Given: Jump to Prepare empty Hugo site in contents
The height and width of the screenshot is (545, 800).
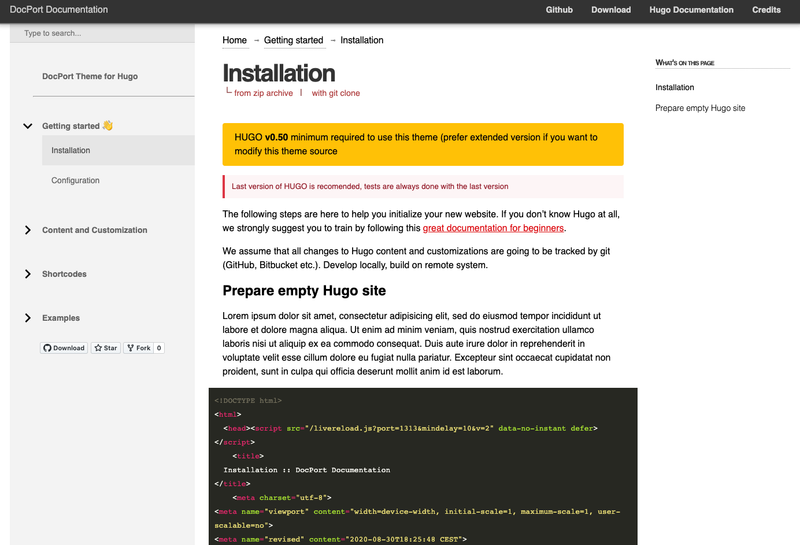Looking at the screenshot, I should point(700,108).
